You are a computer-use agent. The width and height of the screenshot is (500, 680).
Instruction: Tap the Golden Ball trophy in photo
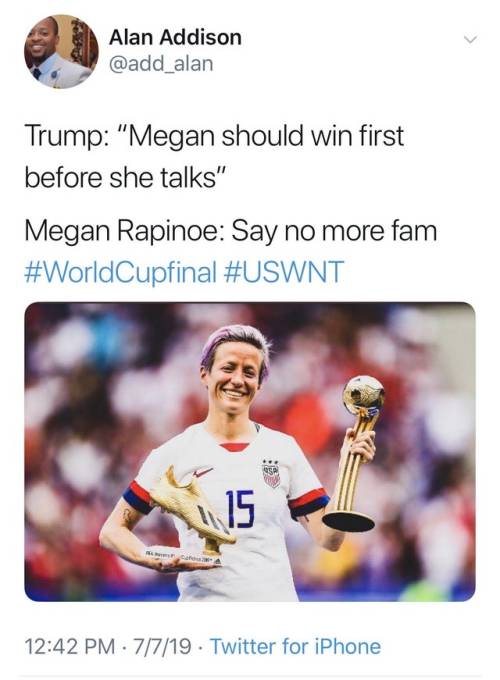pos(354,453)
